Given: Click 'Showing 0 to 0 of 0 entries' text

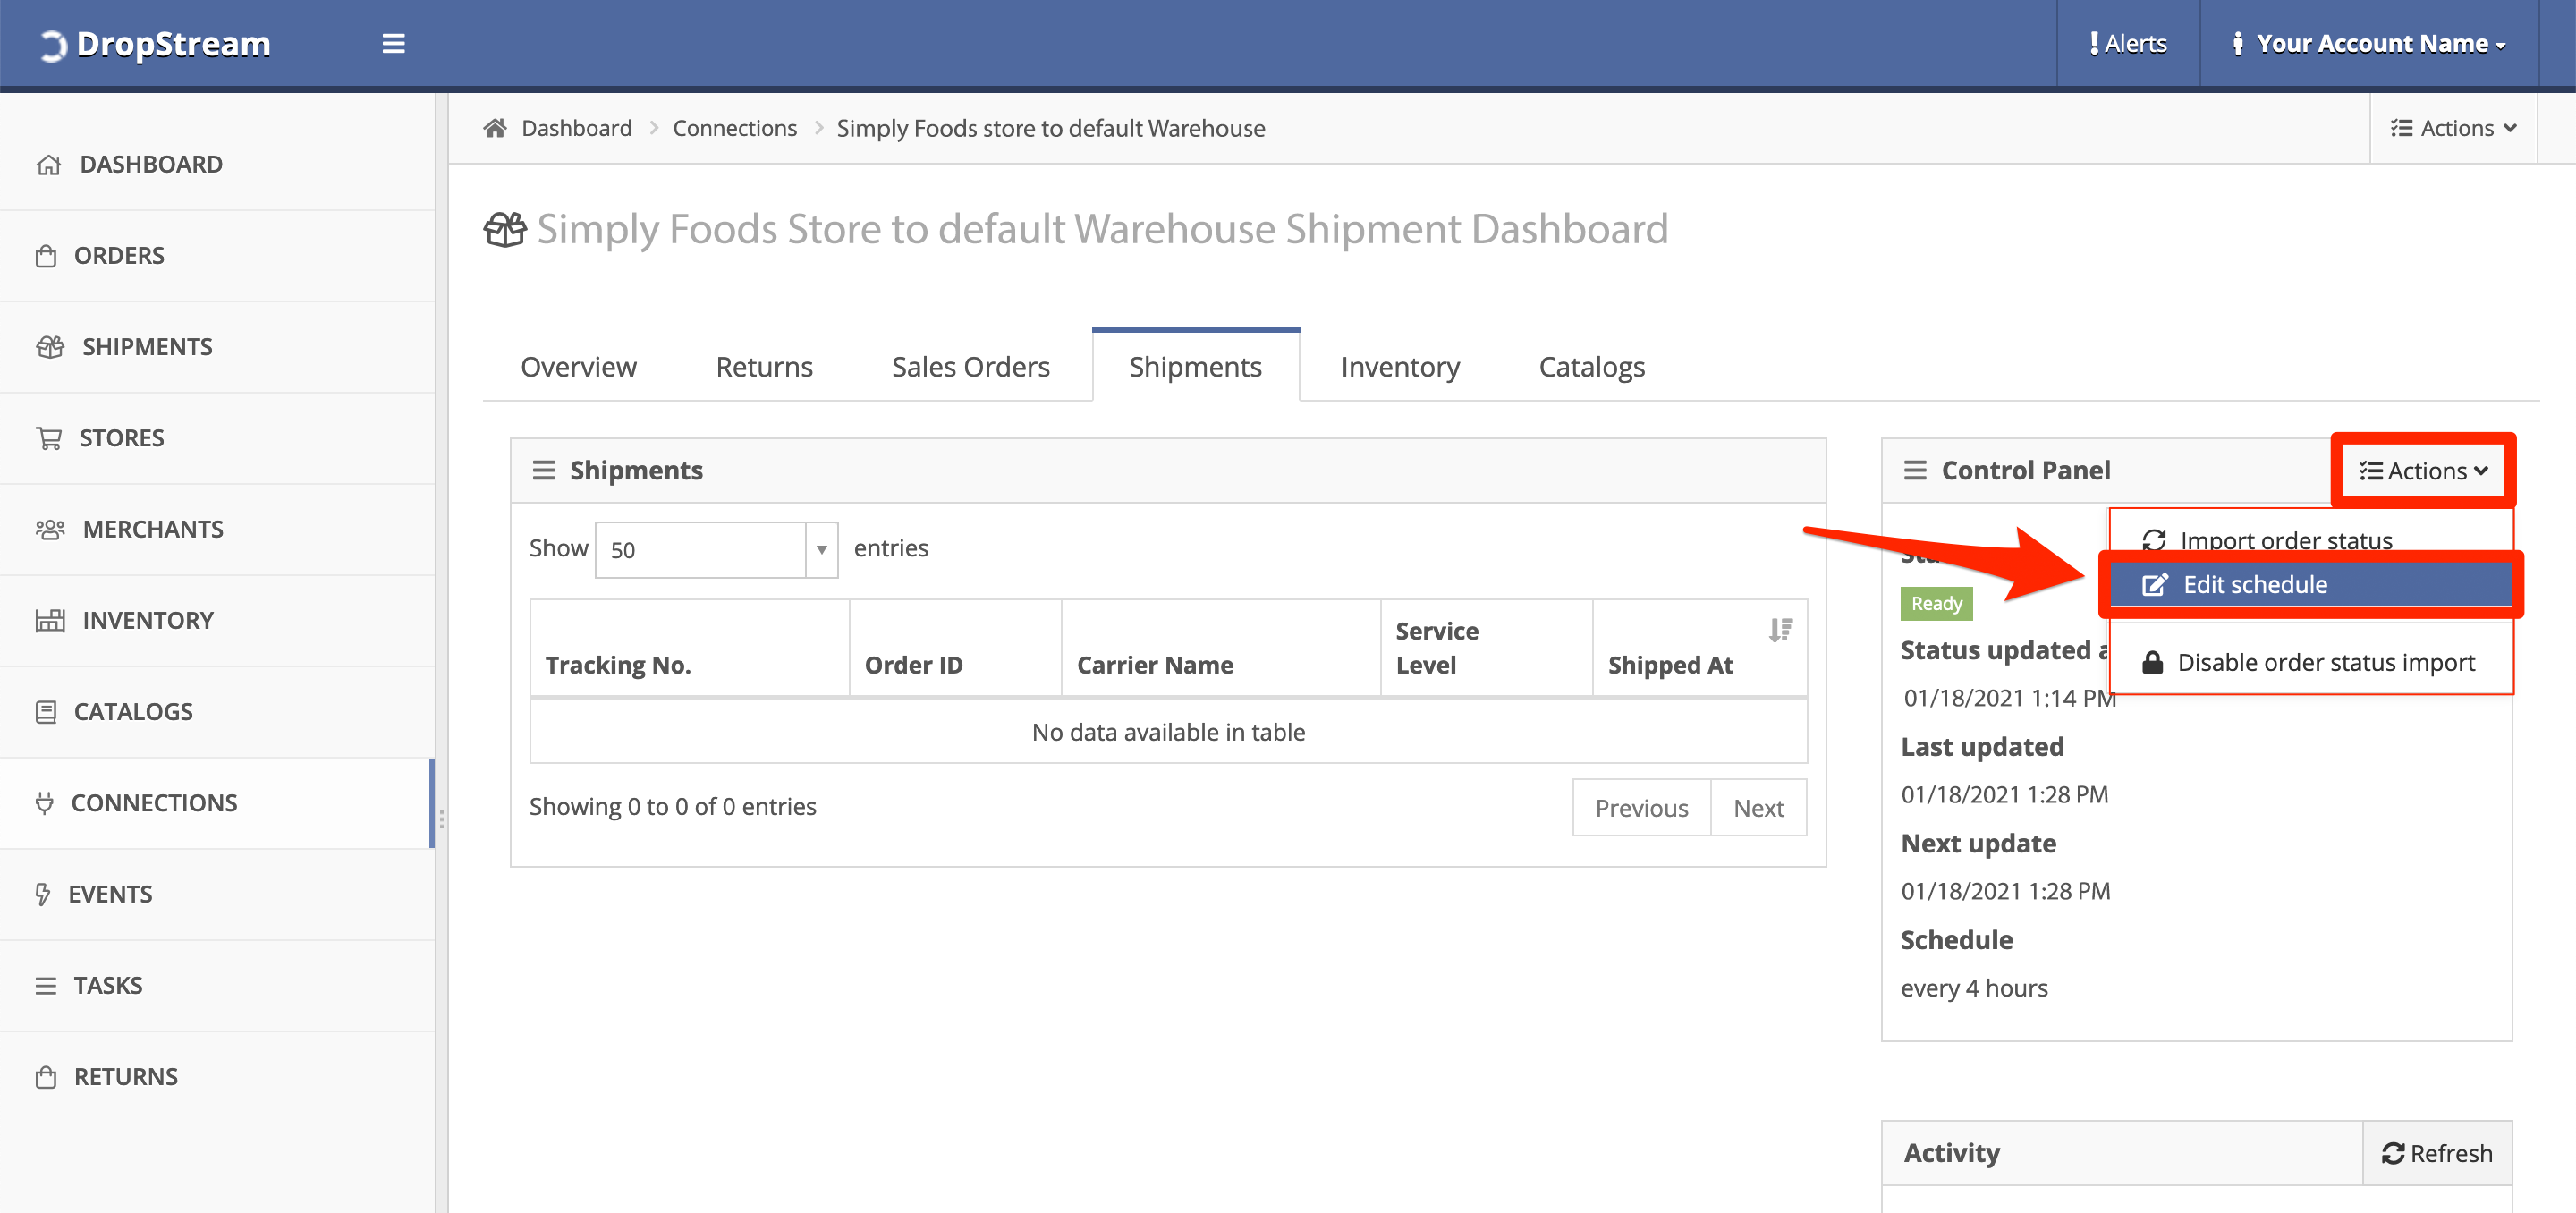Looking at the screenshot, I should pos(673,806).
